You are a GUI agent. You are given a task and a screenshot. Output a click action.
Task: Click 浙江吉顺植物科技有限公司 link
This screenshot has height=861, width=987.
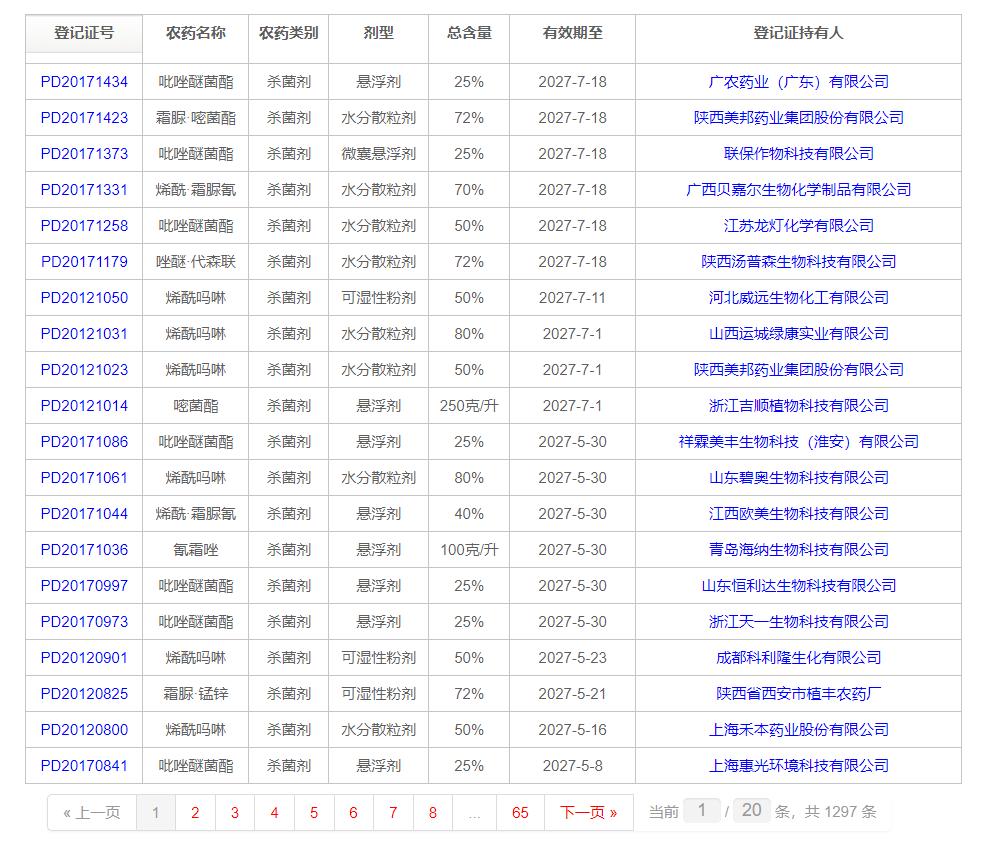(798, 406)
